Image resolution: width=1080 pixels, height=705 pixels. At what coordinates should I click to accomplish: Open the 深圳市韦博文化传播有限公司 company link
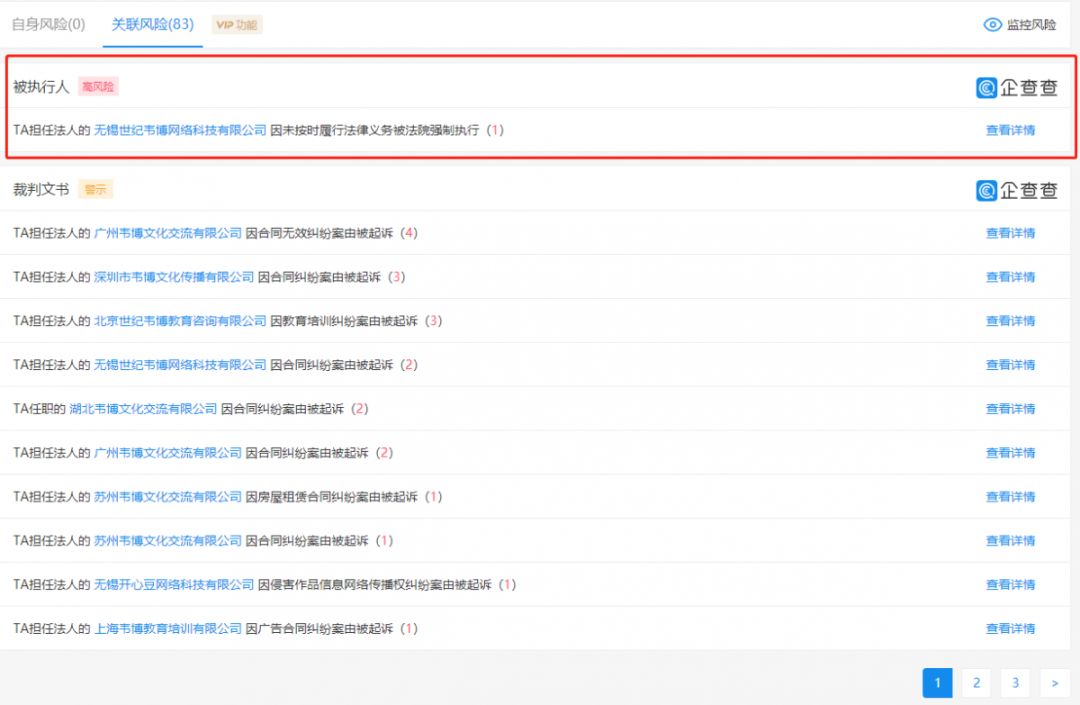coord(174,277)
